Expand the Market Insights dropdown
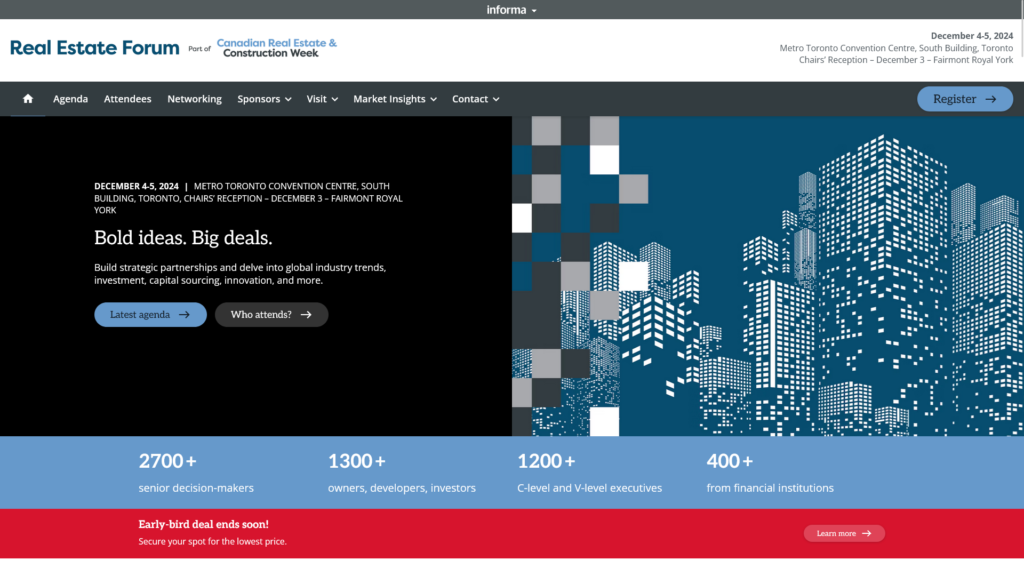Screen dimensions: 1024x576 (x=394, y=99)
